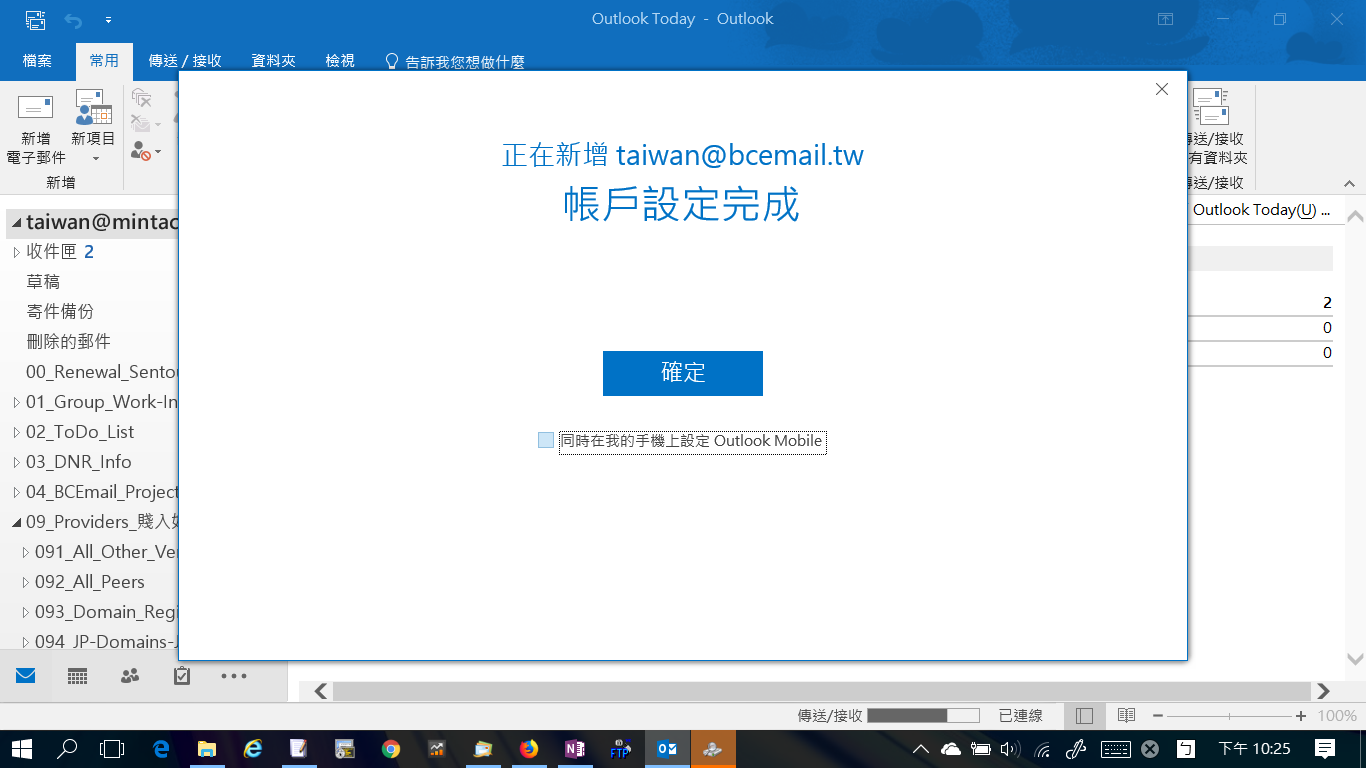The height and width of the screenshot is (768, 1366).
Task: Open the Tasks clipboard icon
Action: tap(182, 676)
